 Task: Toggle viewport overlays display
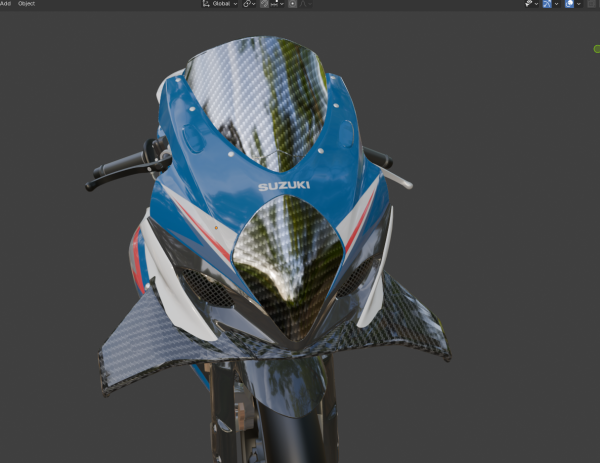(569, 4)
